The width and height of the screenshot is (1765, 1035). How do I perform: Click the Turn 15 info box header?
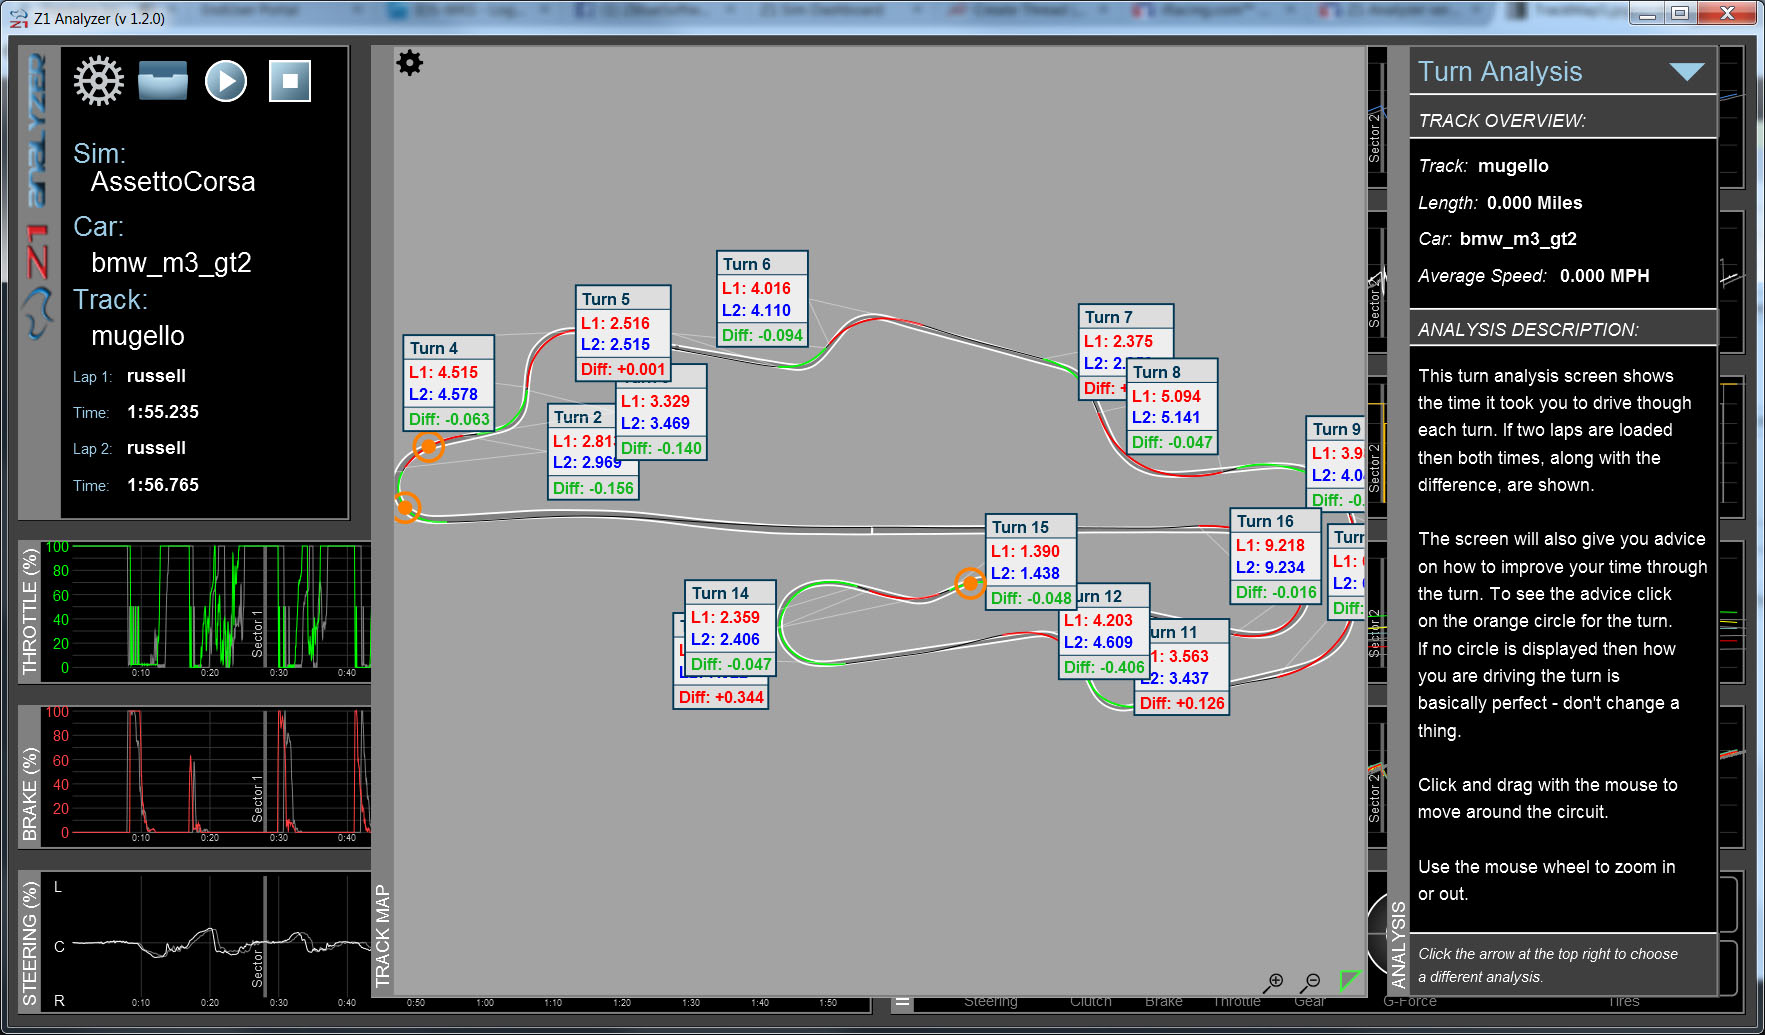(x=1031, y=528)
